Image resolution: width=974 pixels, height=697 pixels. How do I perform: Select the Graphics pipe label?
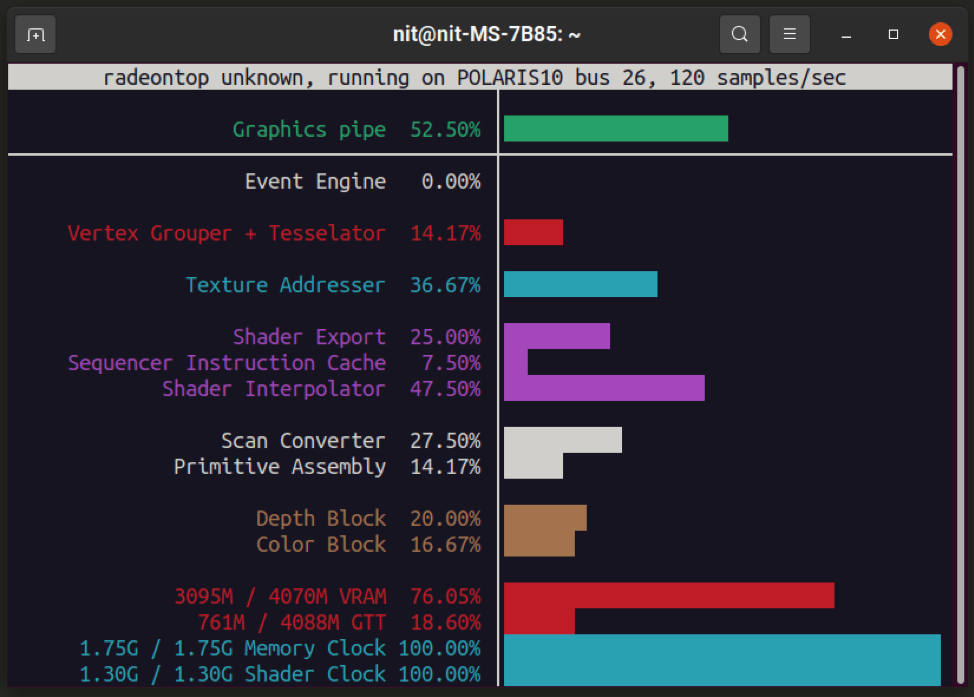309,129
